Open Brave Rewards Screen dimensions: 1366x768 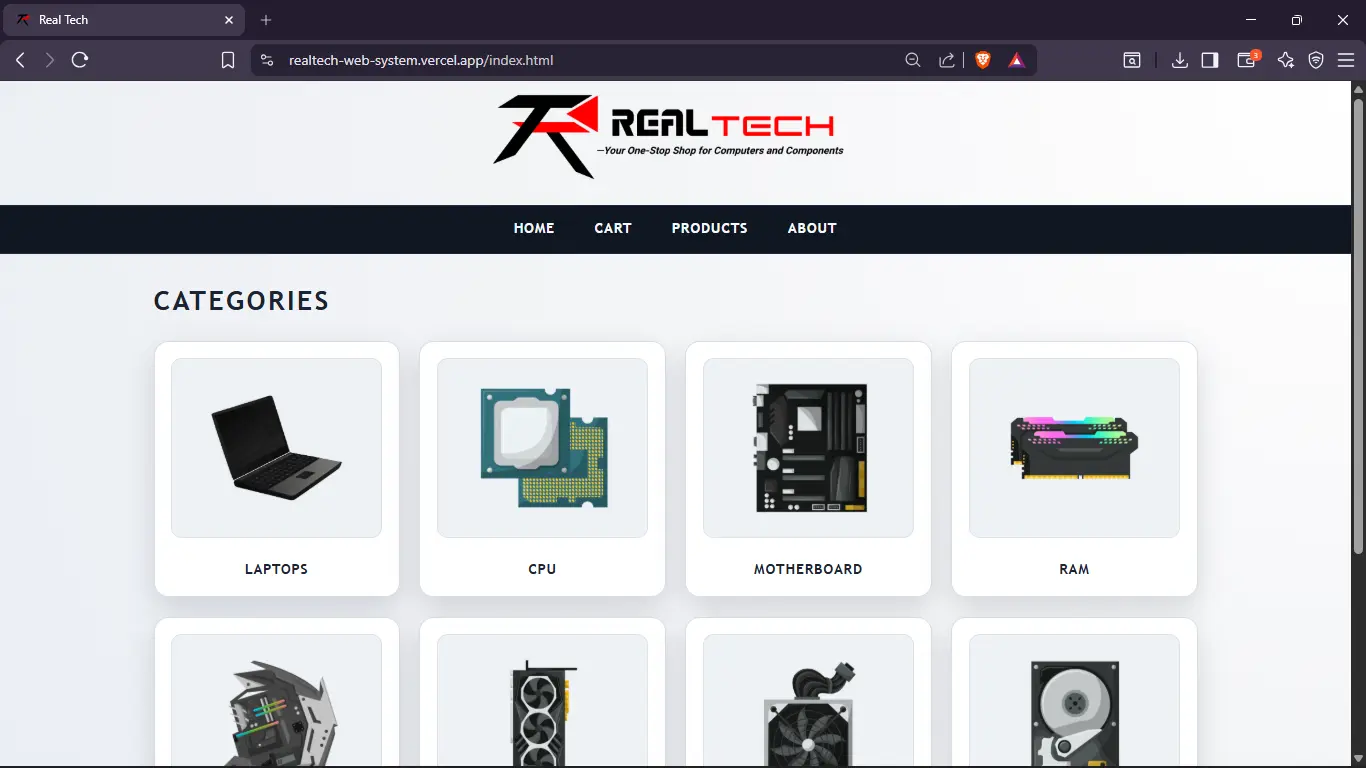[1016, 60]
